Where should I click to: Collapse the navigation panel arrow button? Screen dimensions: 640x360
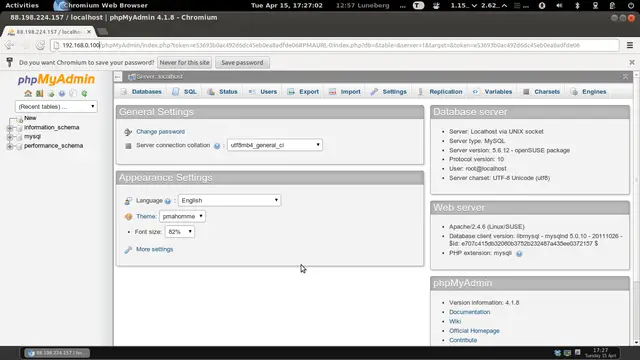(118, 77)
